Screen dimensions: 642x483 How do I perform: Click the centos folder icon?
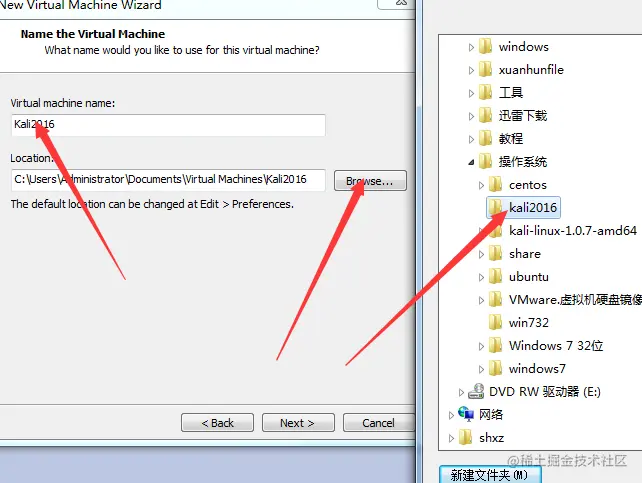pos(495,185)
